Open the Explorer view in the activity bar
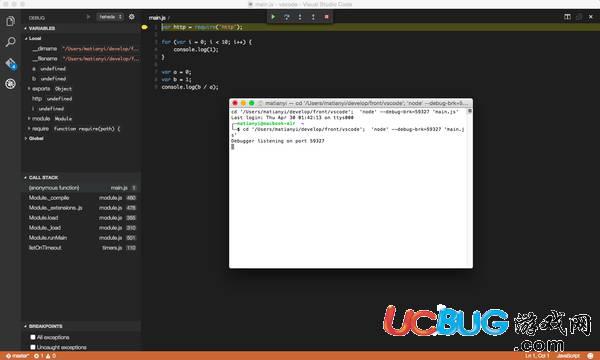 (x=10, y=21)
